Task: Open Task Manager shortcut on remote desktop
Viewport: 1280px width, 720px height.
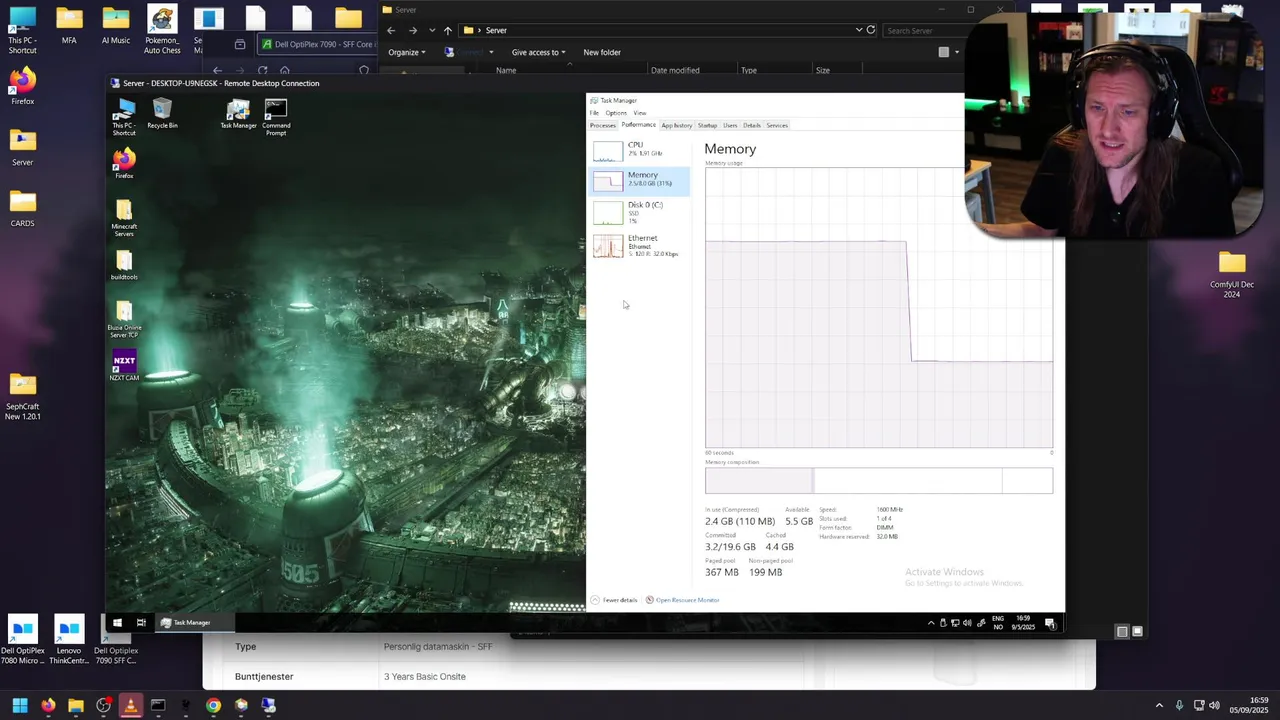Action: [238, 114]
